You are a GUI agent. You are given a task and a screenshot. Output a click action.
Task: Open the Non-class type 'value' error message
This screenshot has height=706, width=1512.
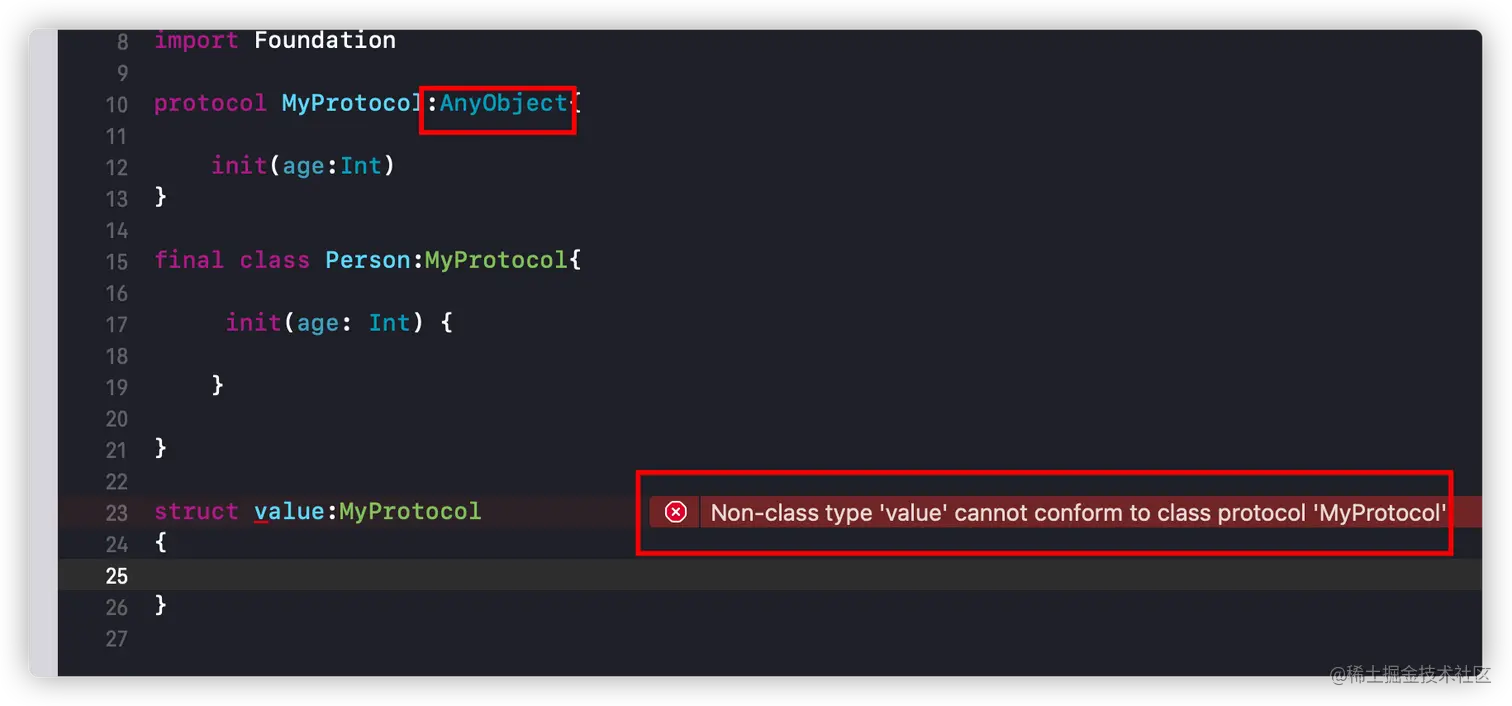(1078, 513)
